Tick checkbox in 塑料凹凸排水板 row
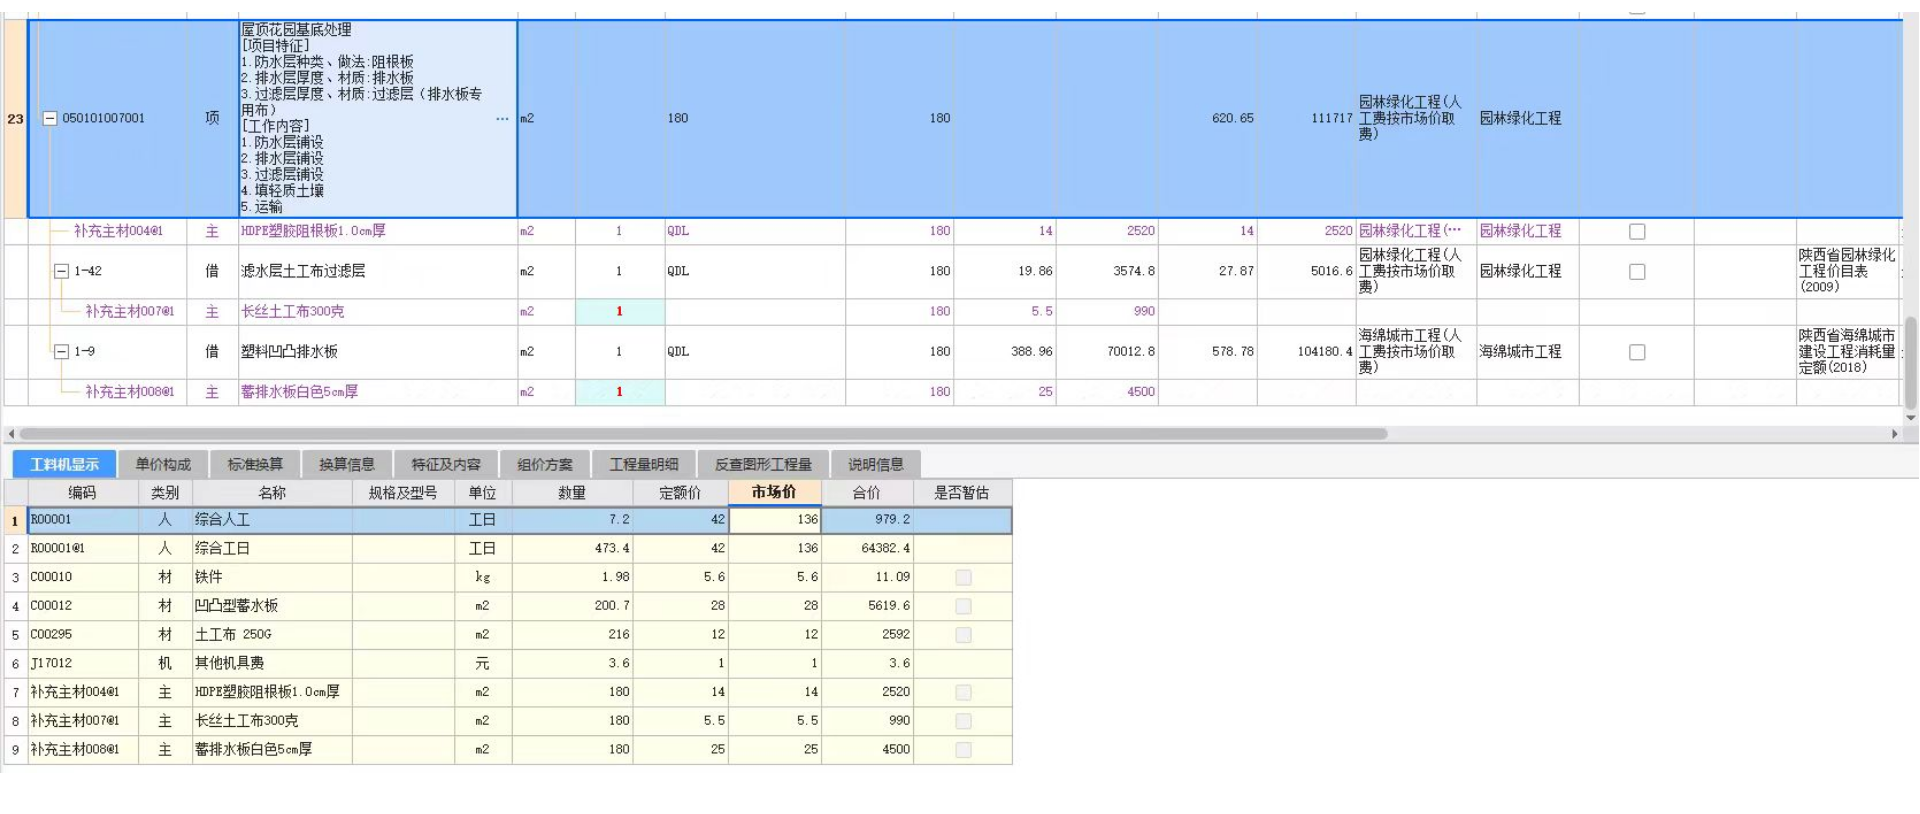 (1637, 352)
